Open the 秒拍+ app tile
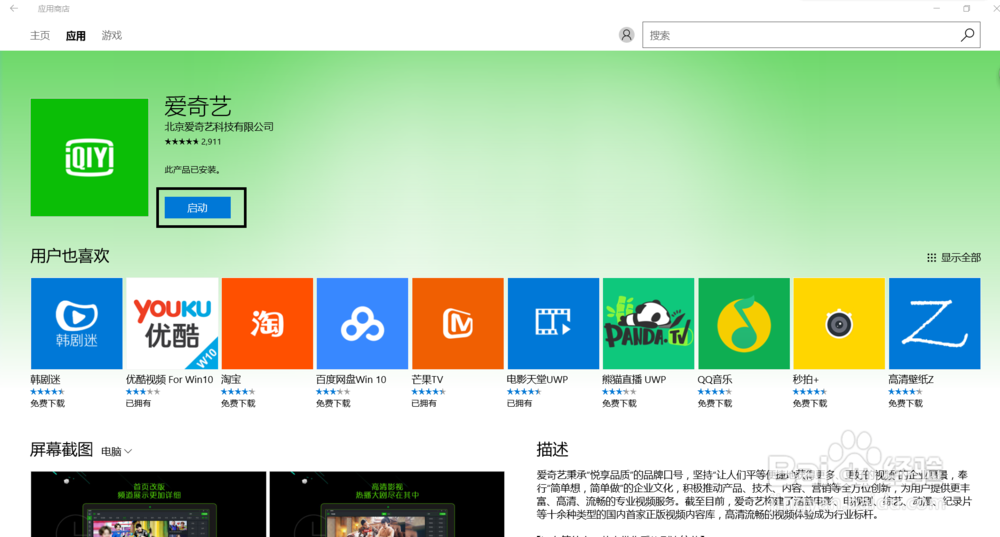 839,323
